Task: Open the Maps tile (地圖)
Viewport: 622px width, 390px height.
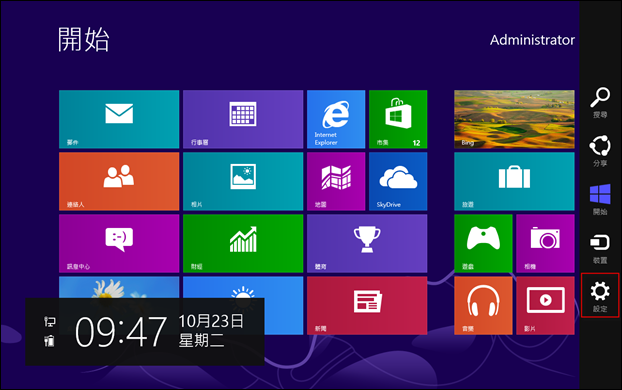Action: (x=336, y=181)
